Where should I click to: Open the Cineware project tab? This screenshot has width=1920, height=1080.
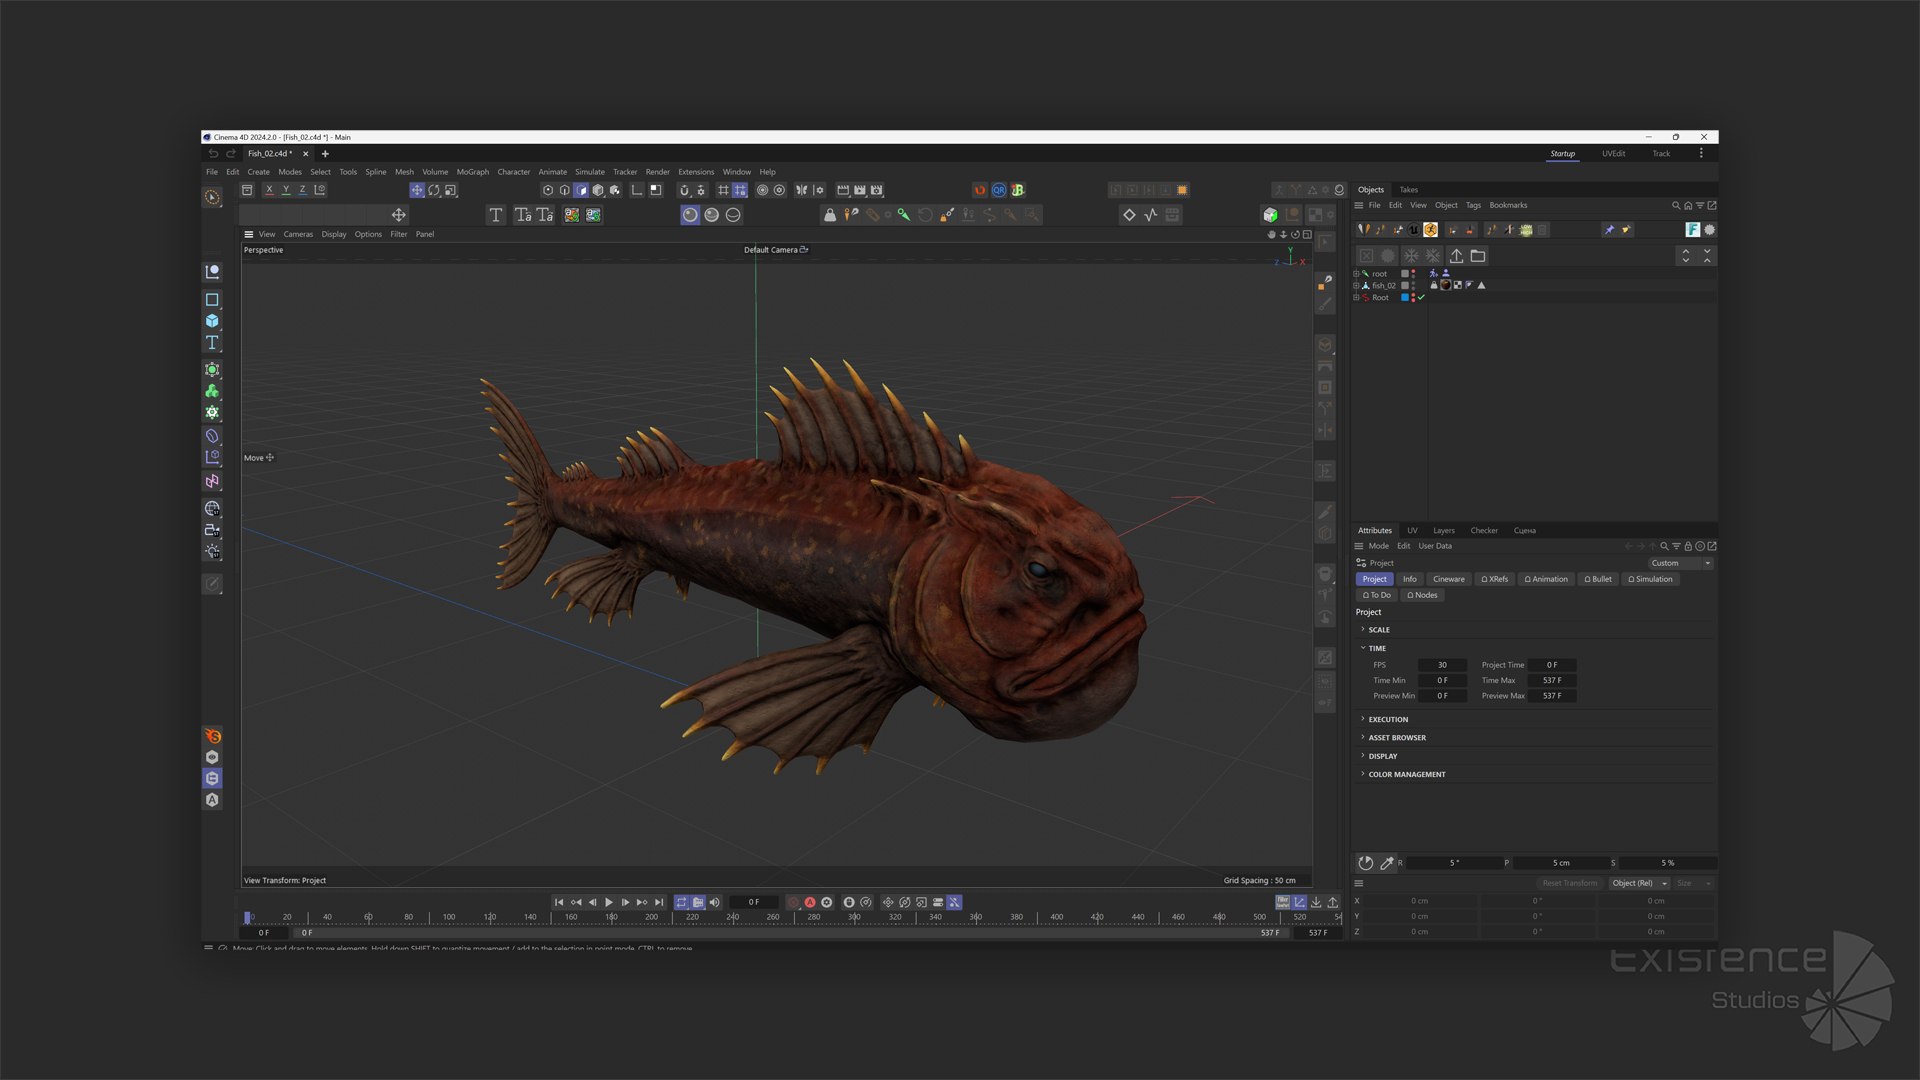coord(1448,580)
